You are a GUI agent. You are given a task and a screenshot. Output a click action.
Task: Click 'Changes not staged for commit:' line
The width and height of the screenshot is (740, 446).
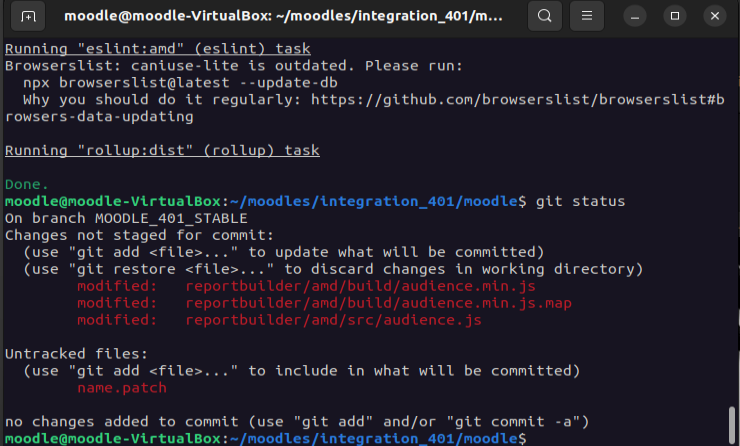[139, 236]
